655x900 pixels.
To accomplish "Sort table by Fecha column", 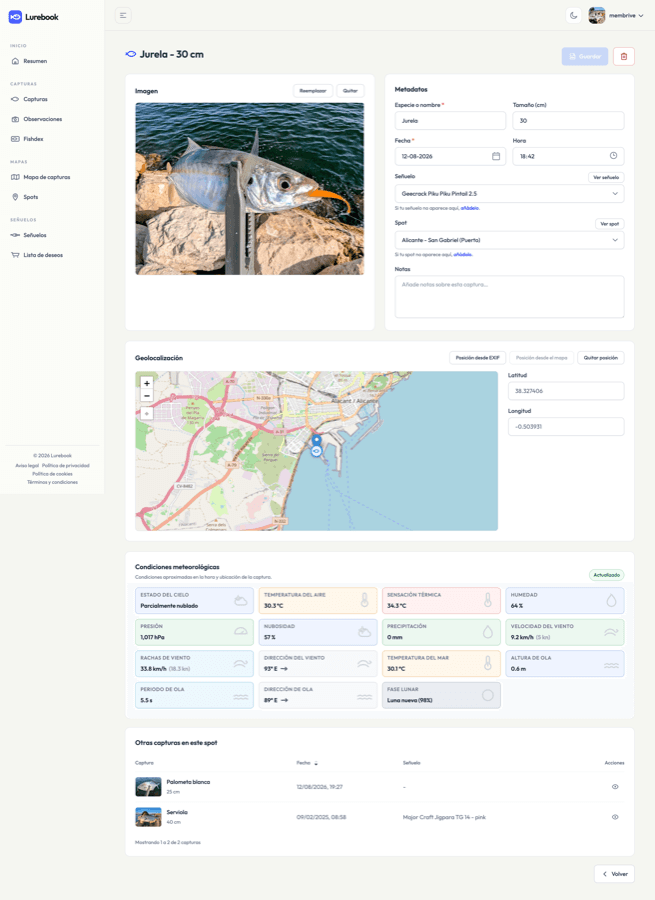I will tap(307, 763).
